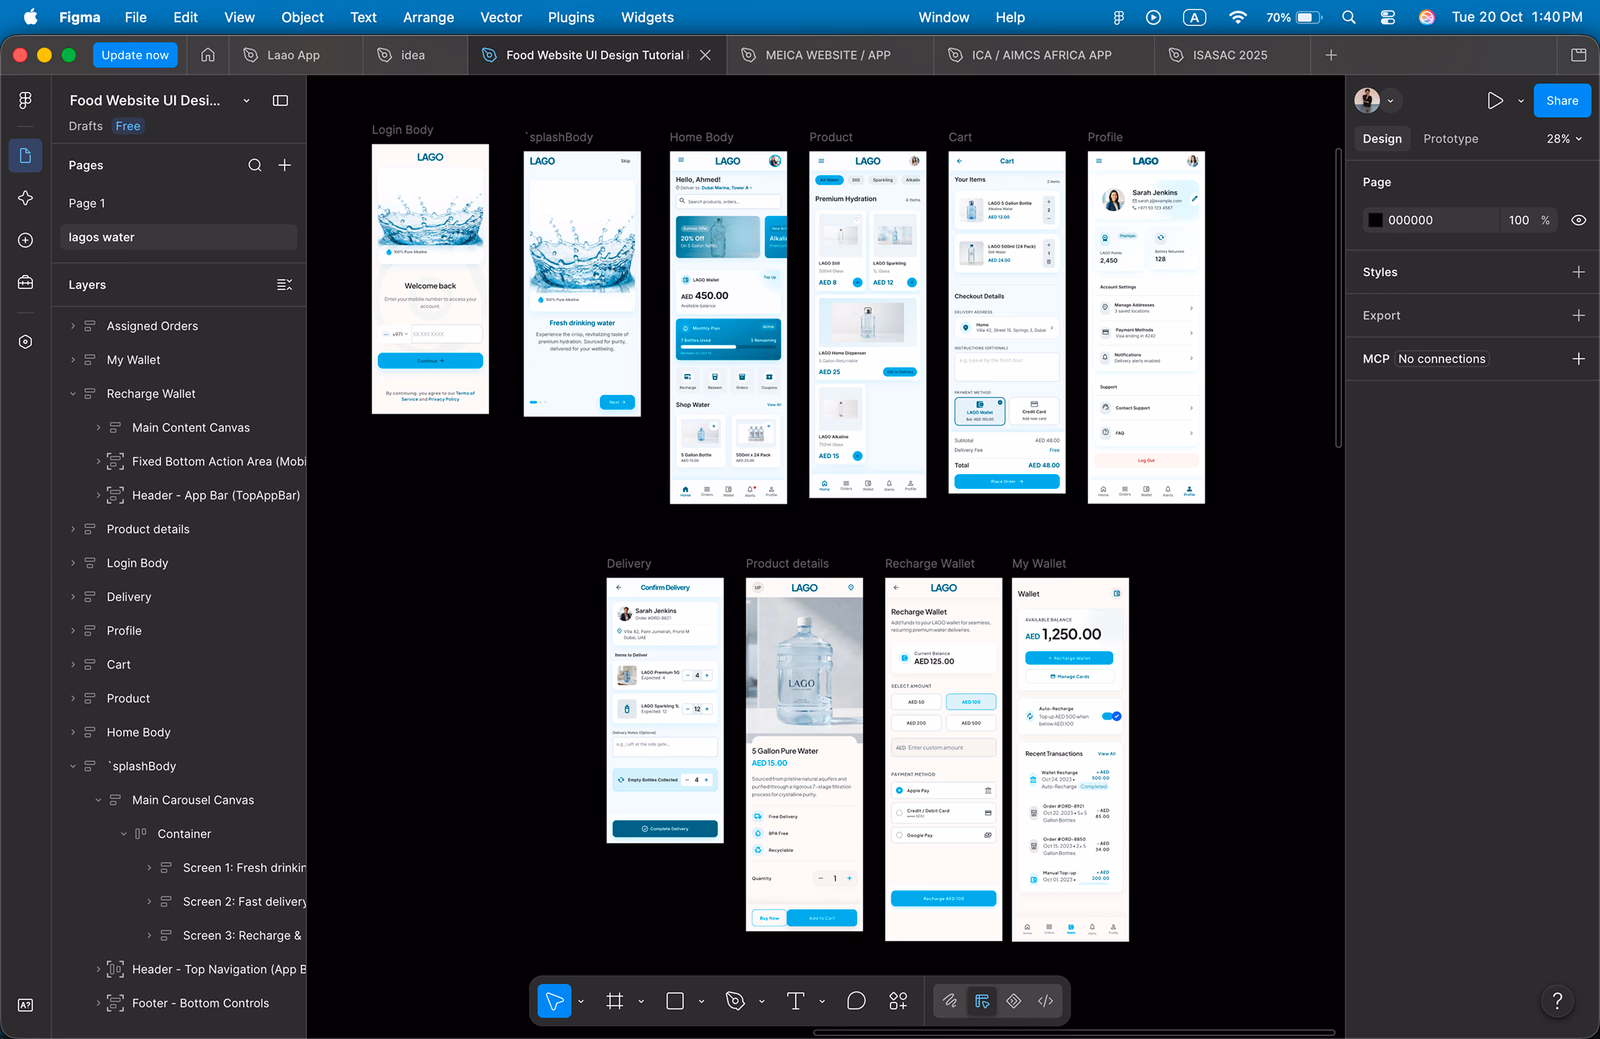The height and width of the screenshot is (1039, 1600).
Task: Expand the Product details layer
Action: (73, 529)
